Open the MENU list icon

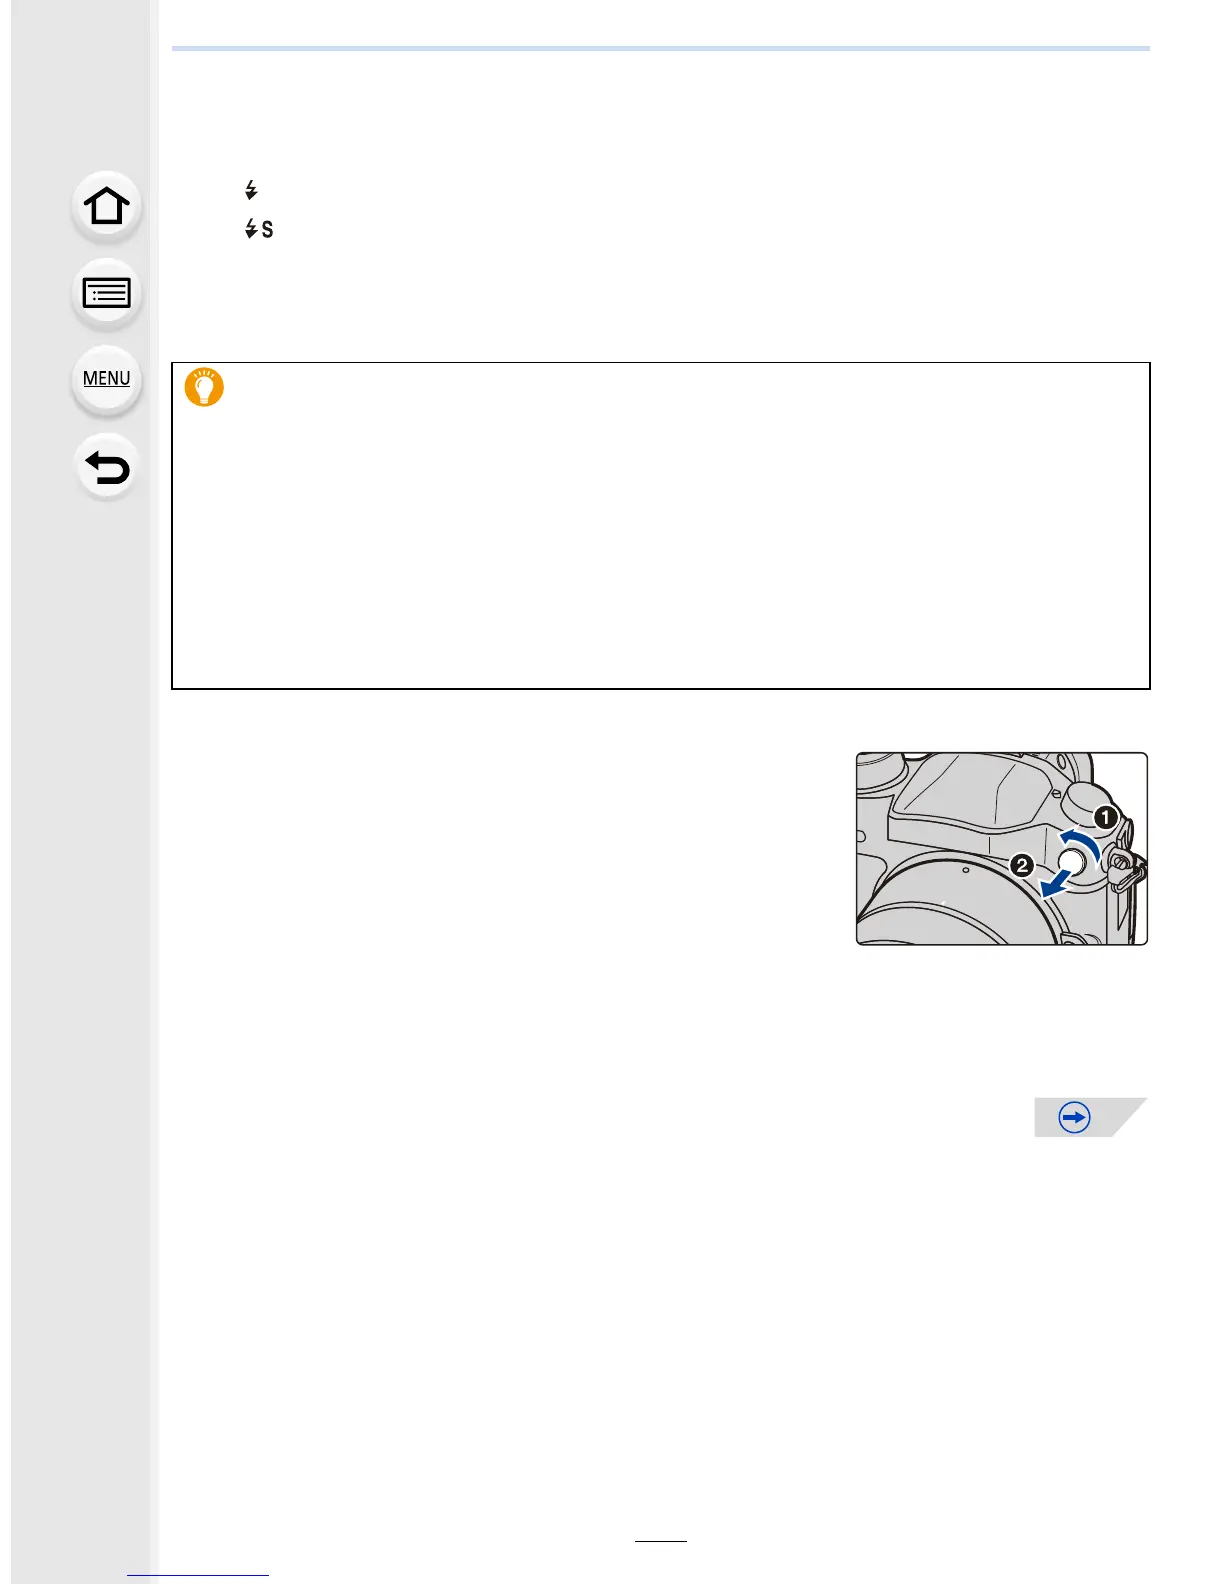point(107,379)
